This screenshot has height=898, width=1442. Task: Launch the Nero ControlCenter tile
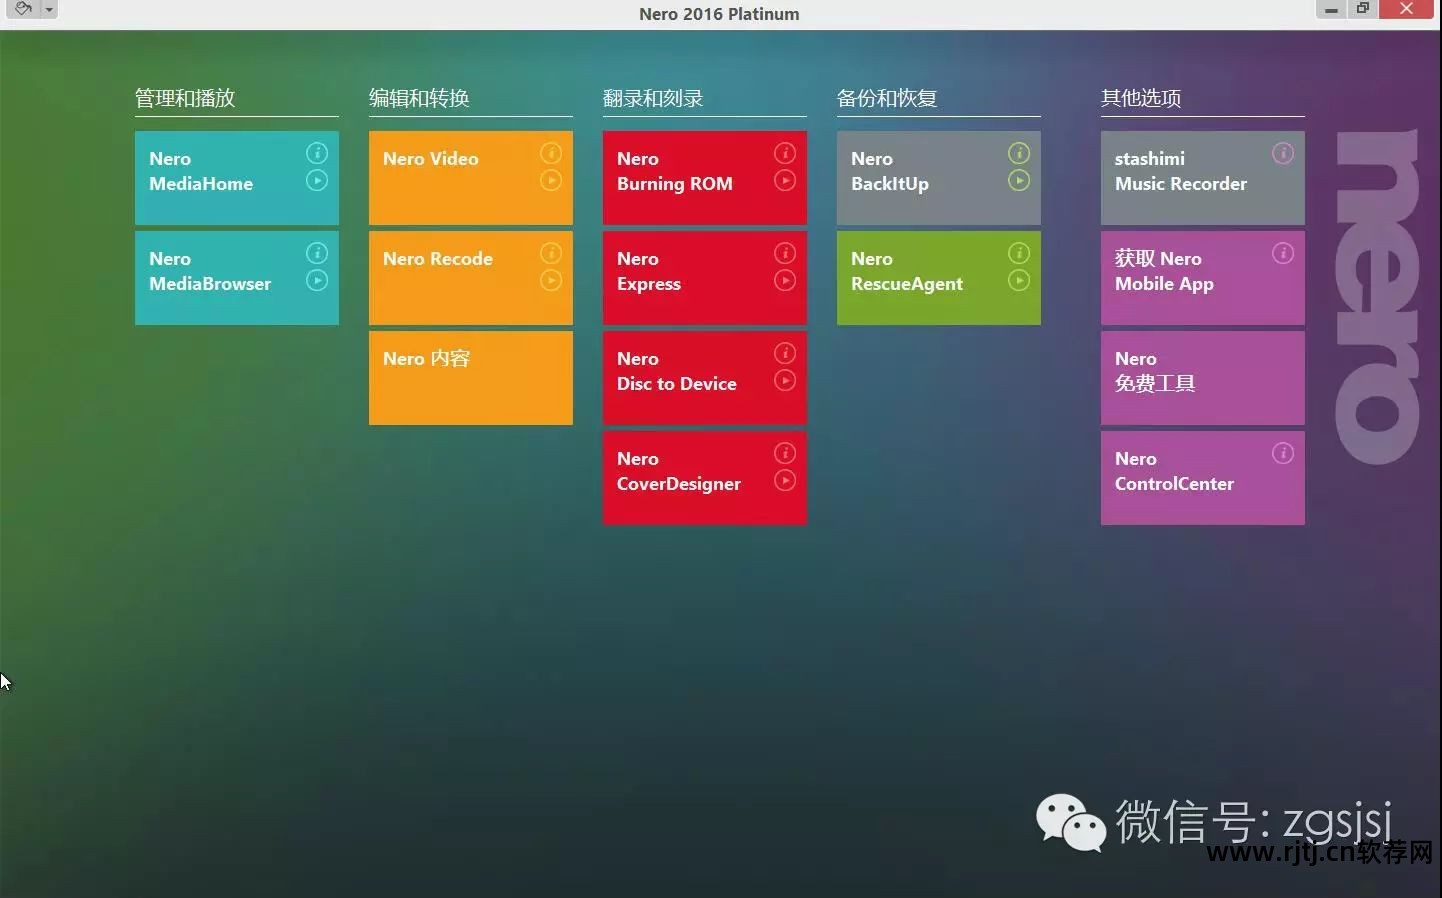point(1203,478)
